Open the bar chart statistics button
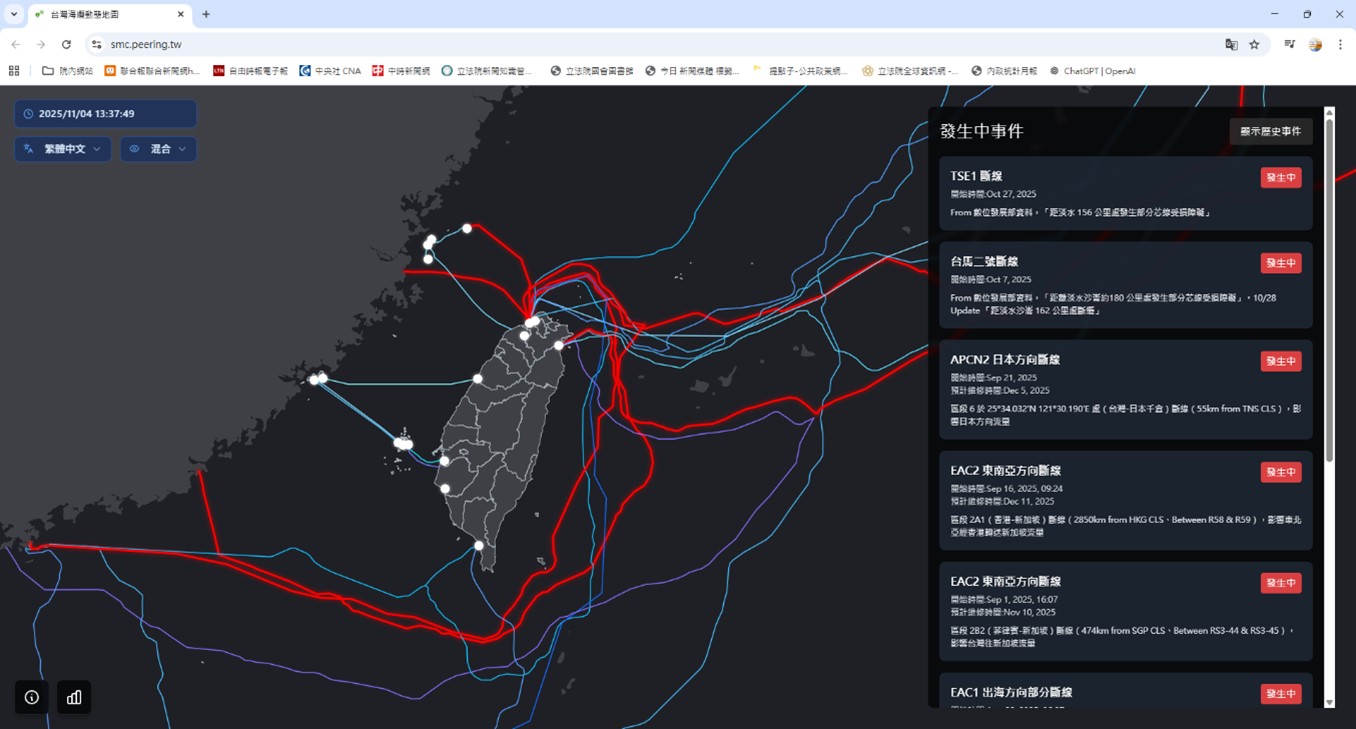Image resolution: width=1356 pixels, height=729 pixels. coord(74,697)
